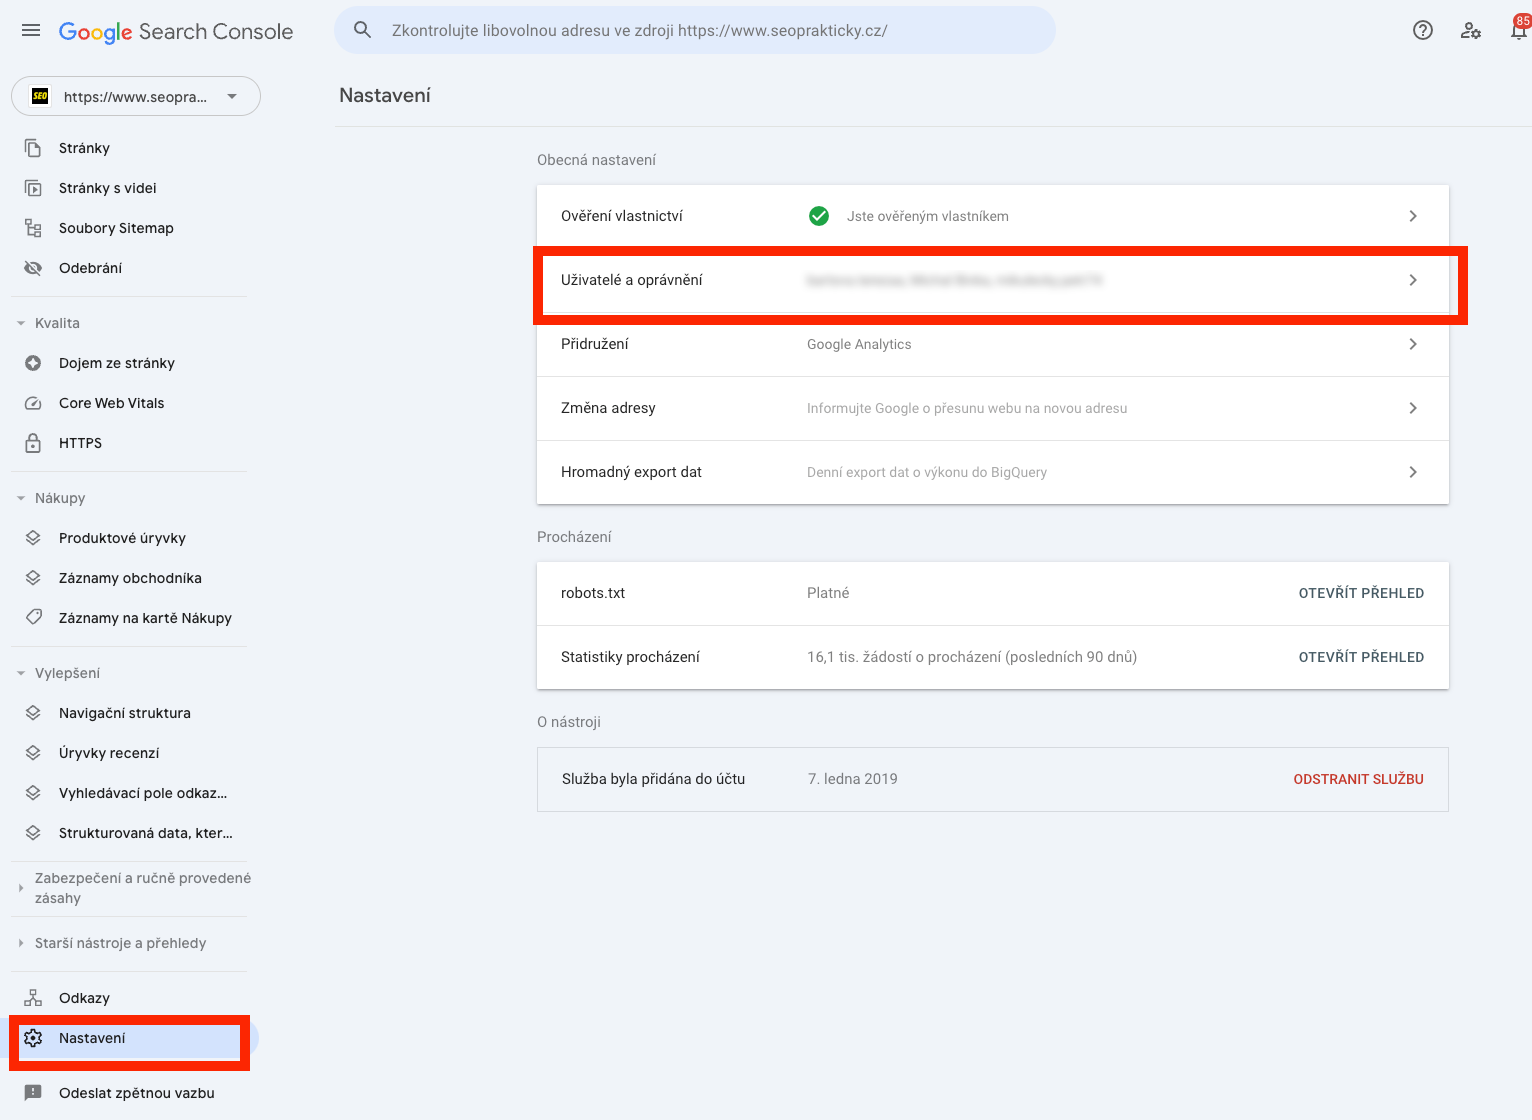Click the Vyhledávací pole odkazů icon

pyautogui.click(x=33, y=793)
